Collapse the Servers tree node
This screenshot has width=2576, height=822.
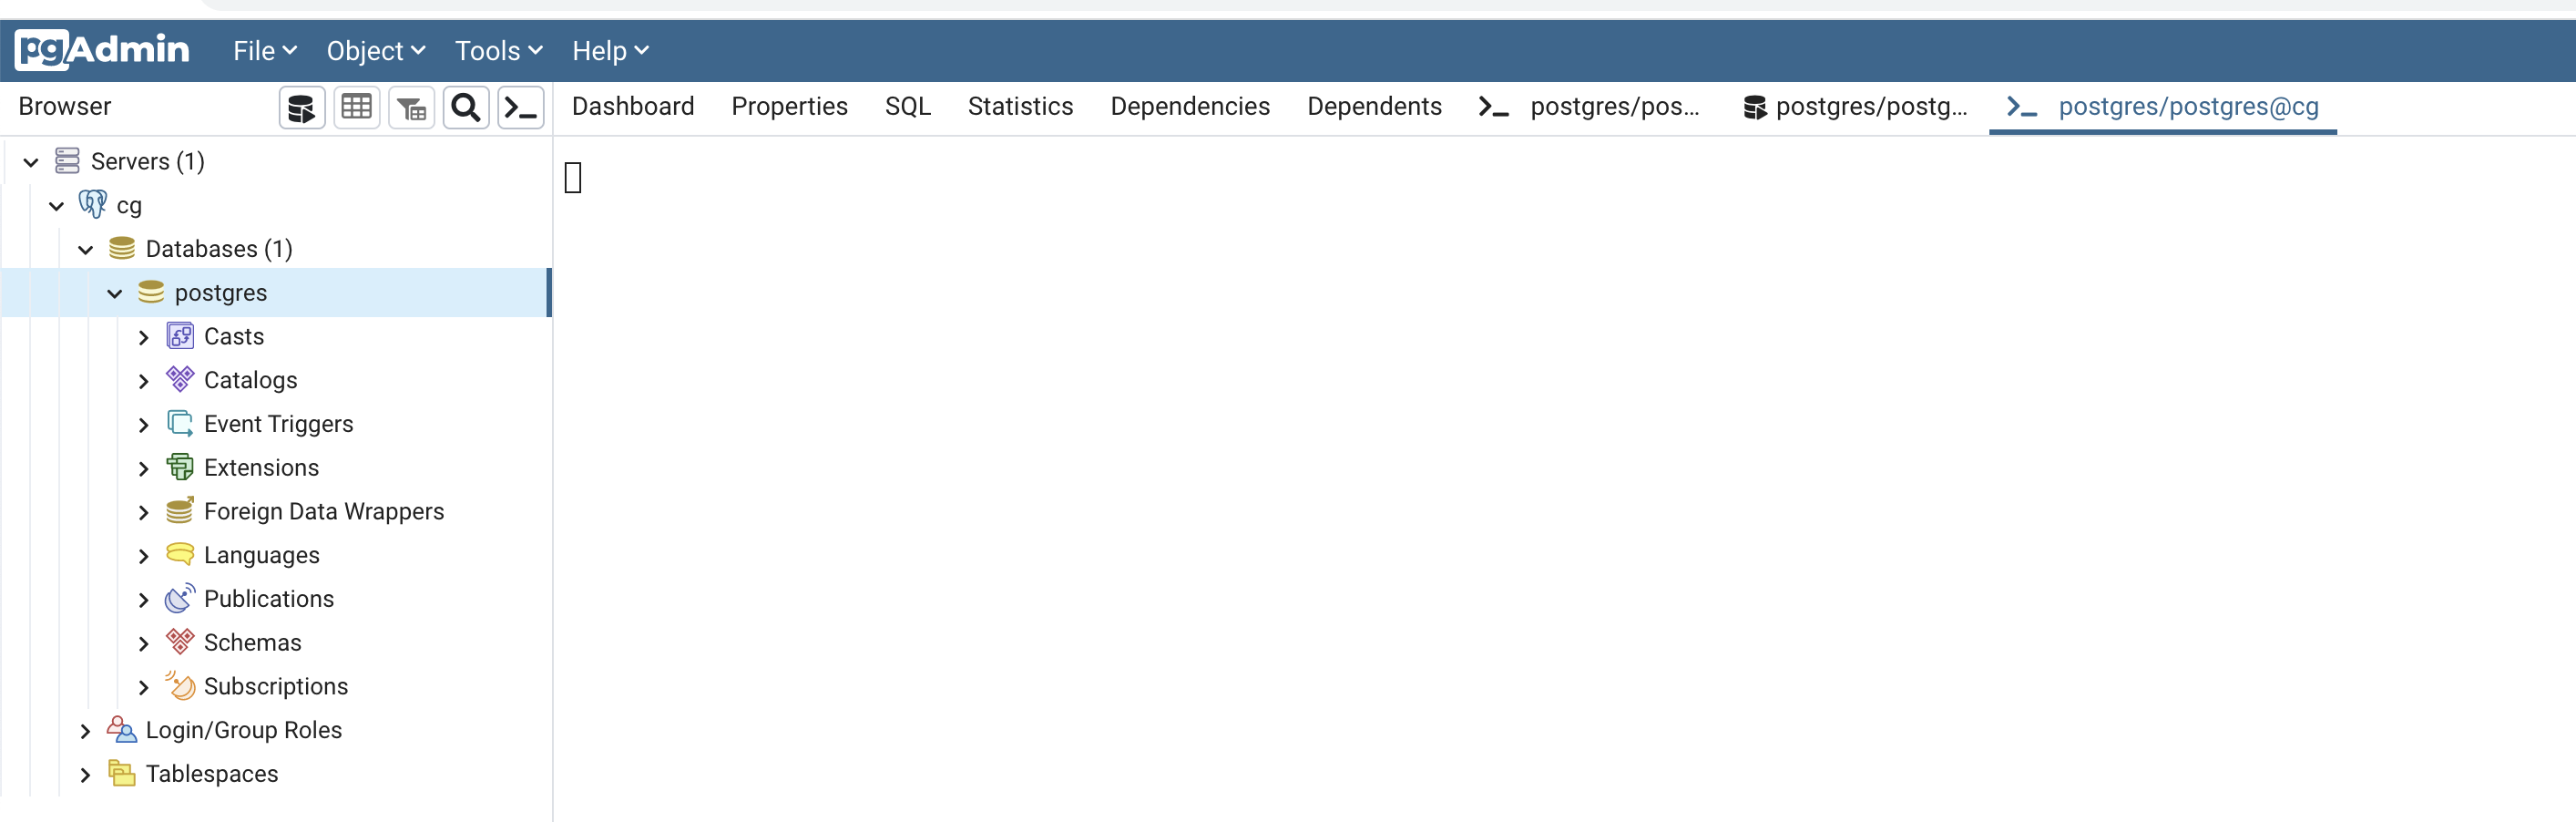[31, 162]
